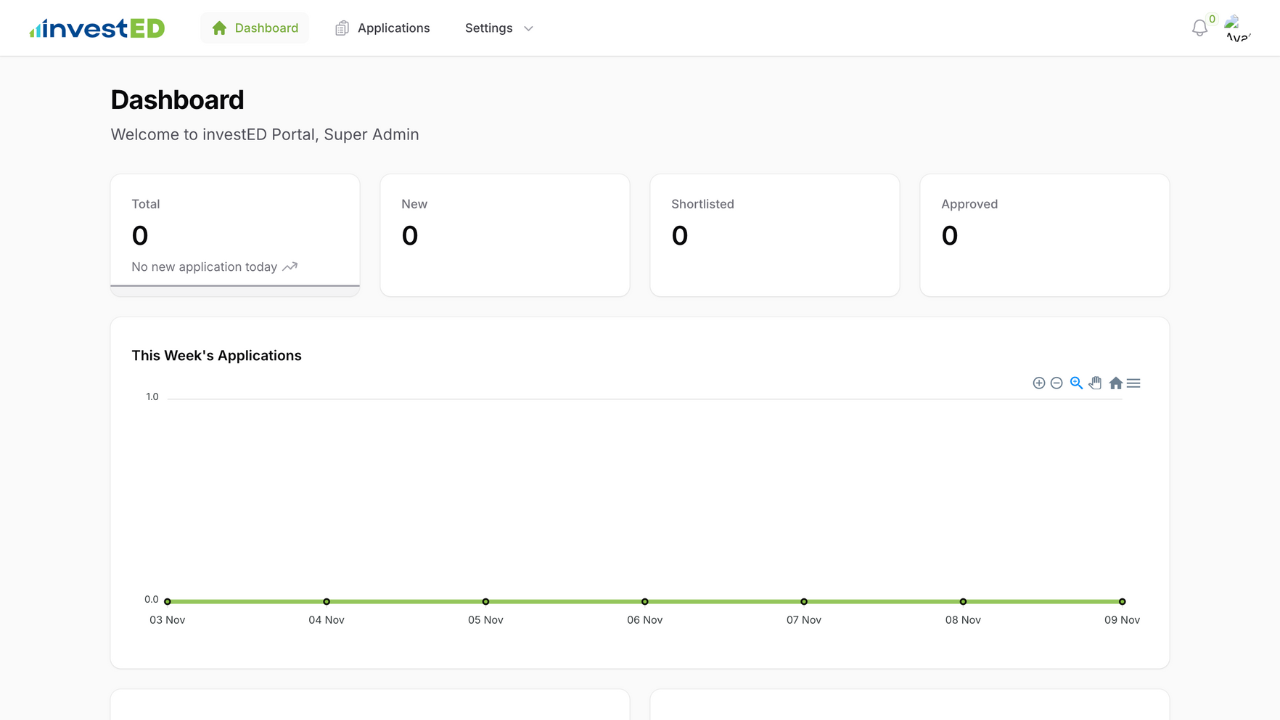1280x720 pixels.
Task: Open notifications via the bell icon
Action: tap(1198, 28)
